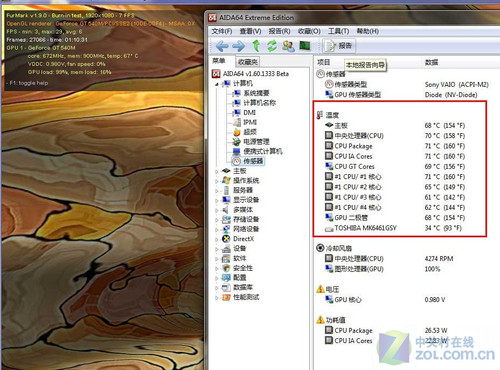Click the 数据库 database tree icon
500x370 pixels.
(x=226, y=287)
